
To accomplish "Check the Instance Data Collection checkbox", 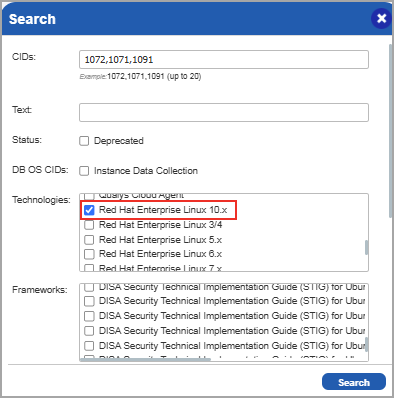I will click(x=84, y=171).
